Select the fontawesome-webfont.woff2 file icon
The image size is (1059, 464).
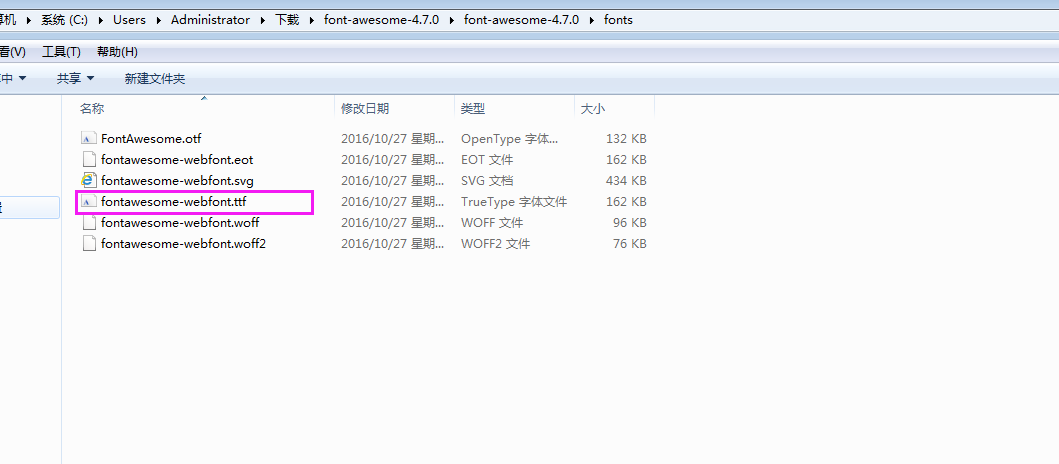click(x=88, y=243)
